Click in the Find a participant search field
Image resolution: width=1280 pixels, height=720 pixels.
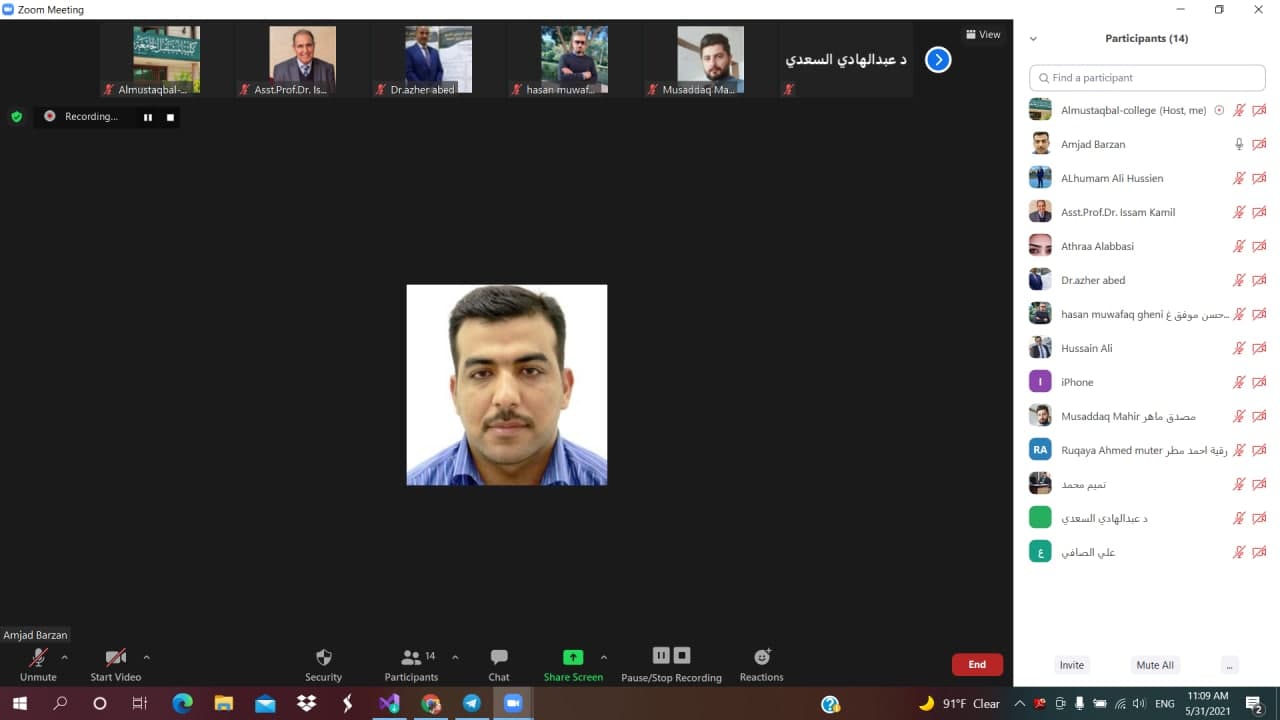tap(1147, 77)
